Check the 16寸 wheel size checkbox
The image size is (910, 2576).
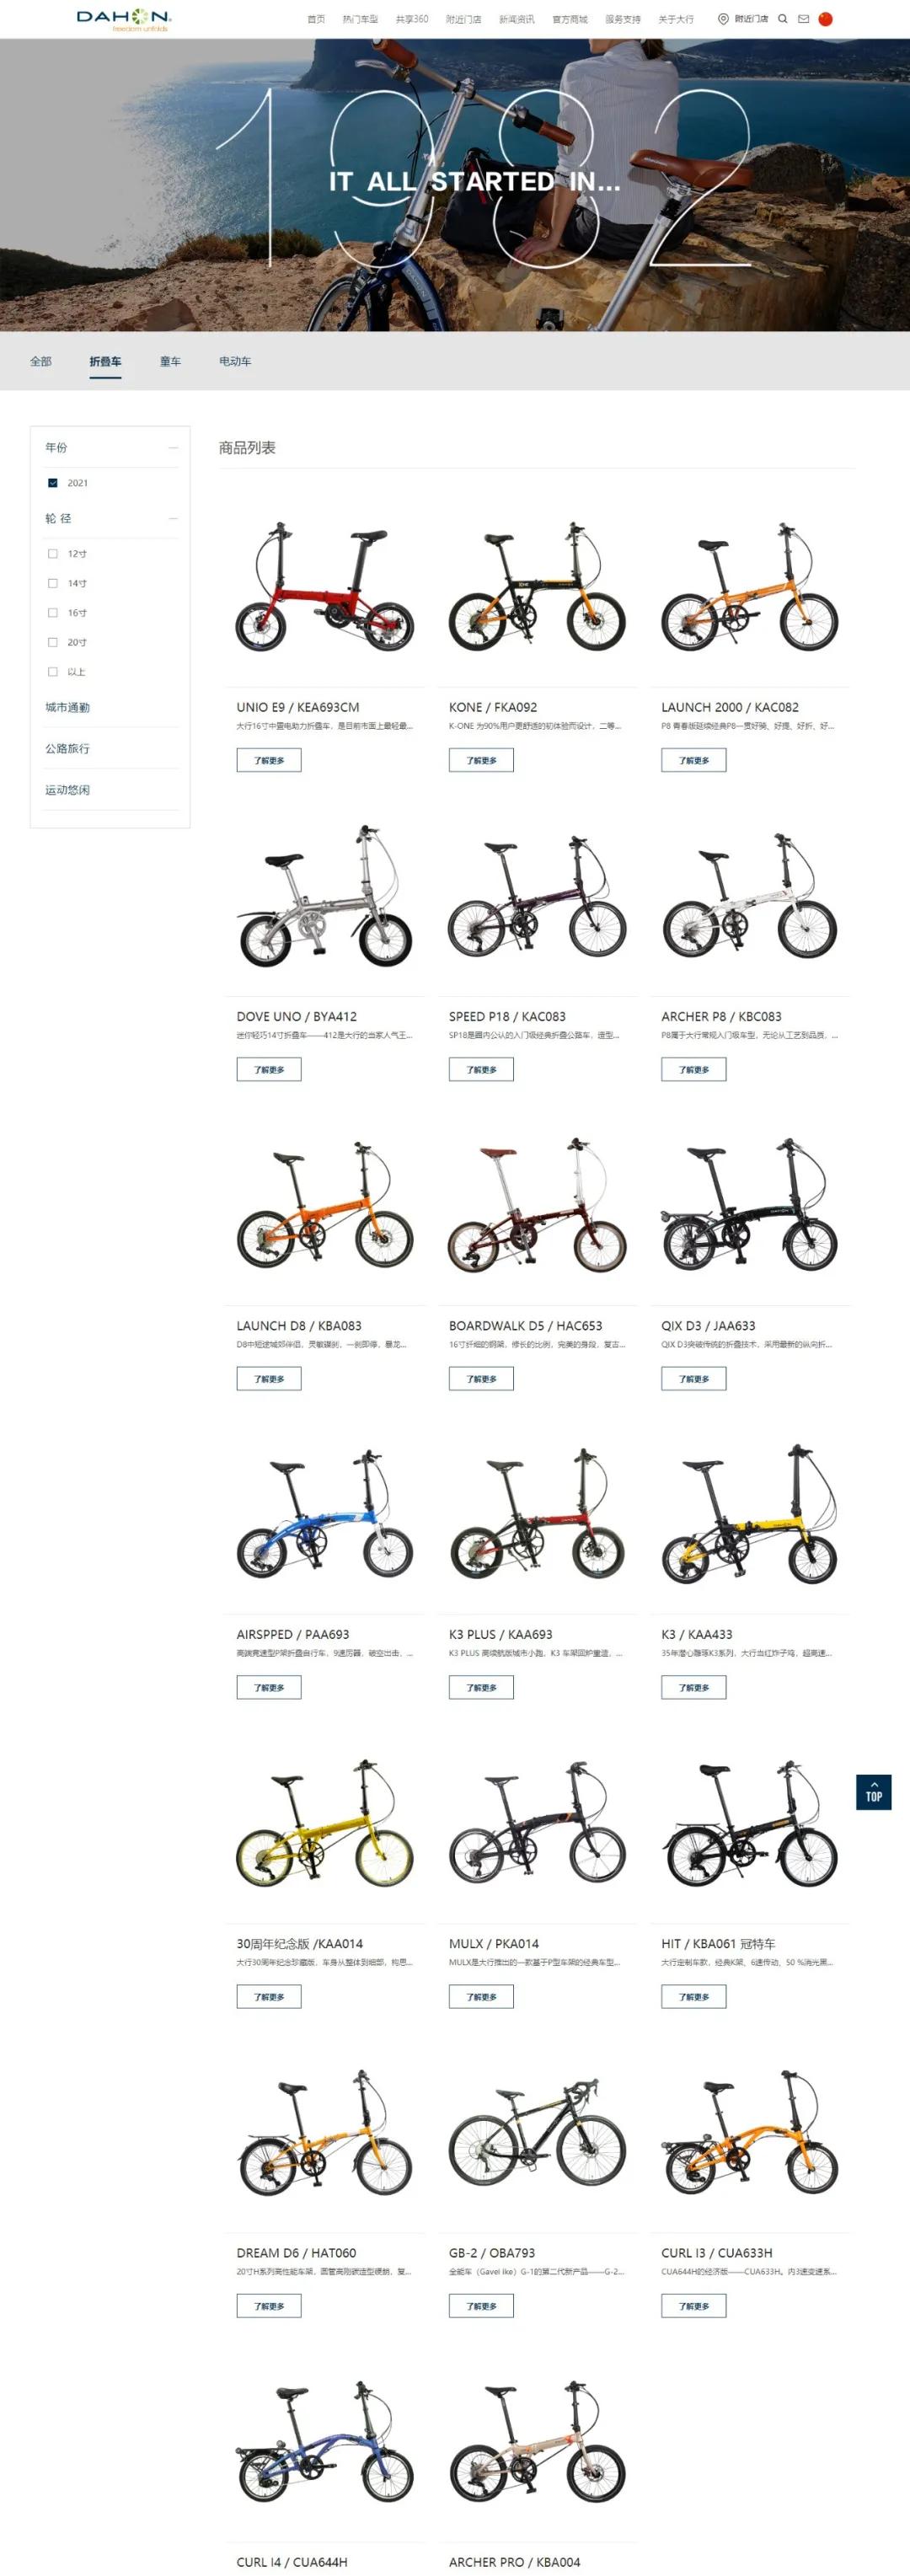(53, 612)
